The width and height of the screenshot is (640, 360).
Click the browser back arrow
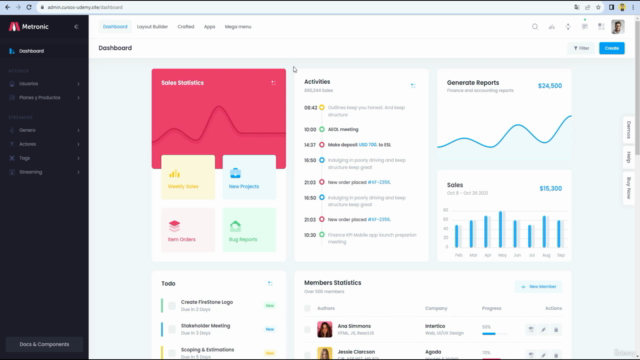point(7,7)
